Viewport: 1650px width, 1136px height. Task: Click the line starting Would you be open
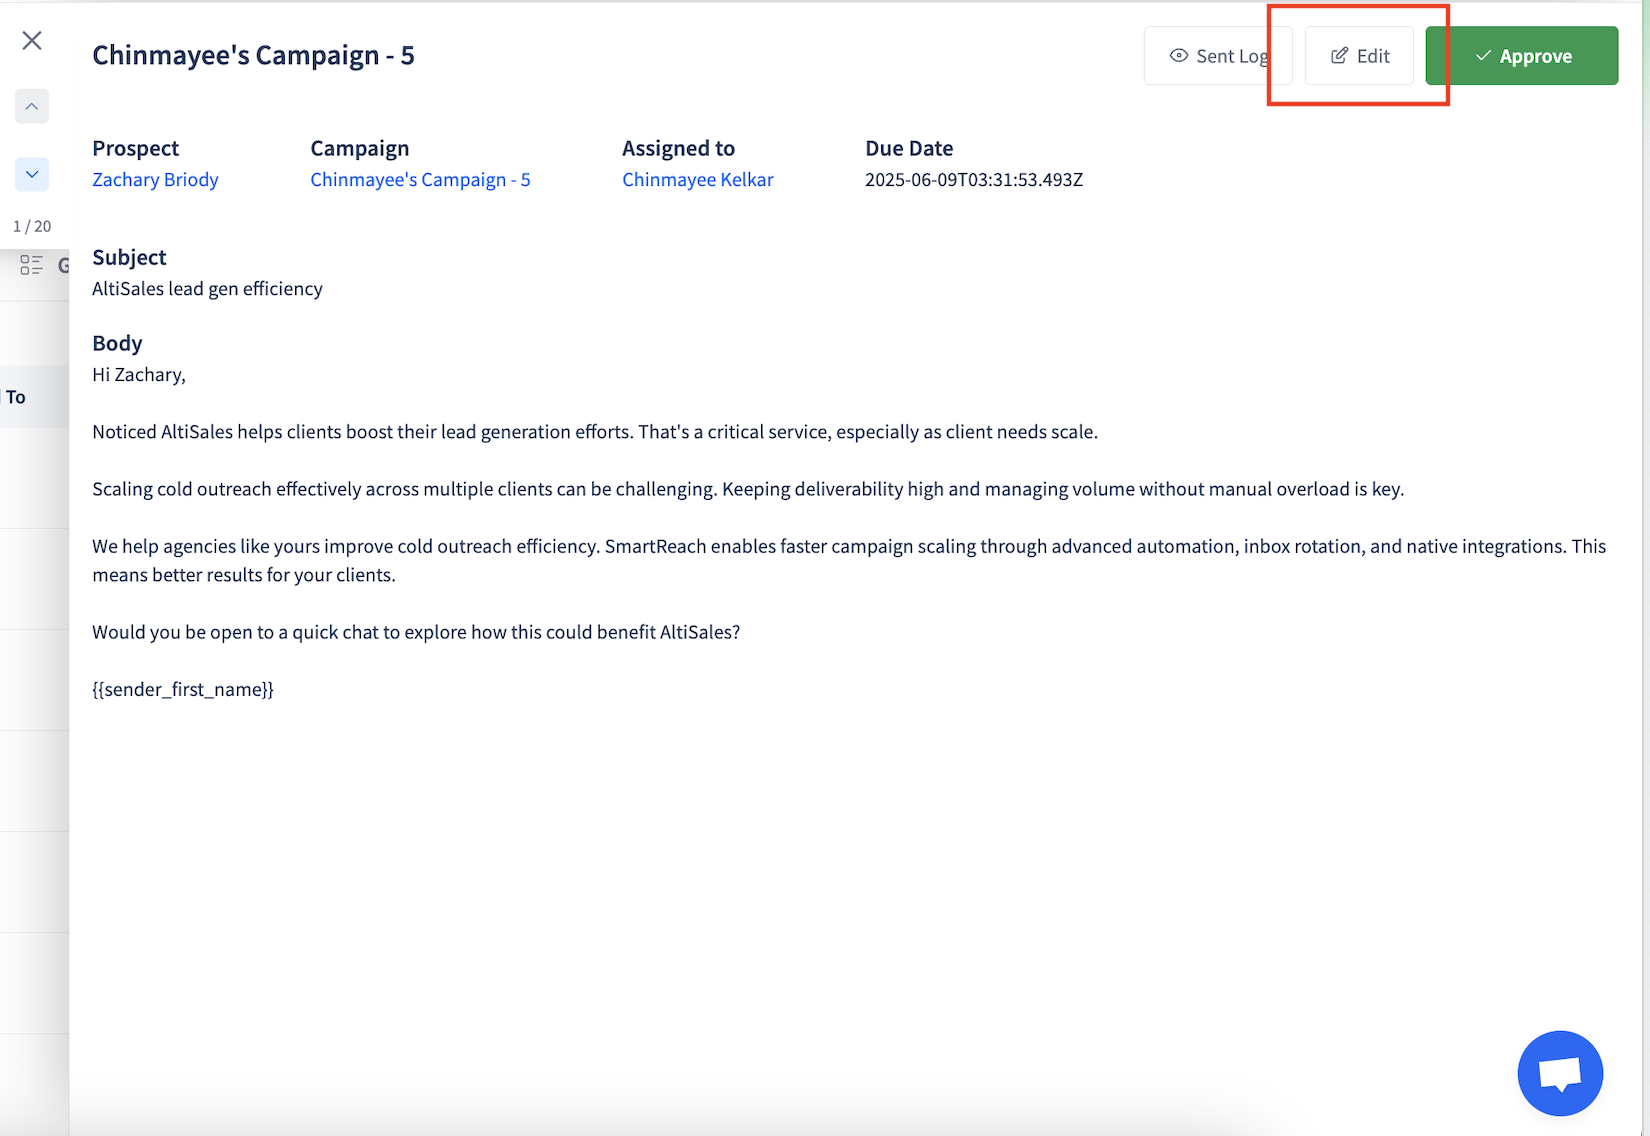coord(416,632)
